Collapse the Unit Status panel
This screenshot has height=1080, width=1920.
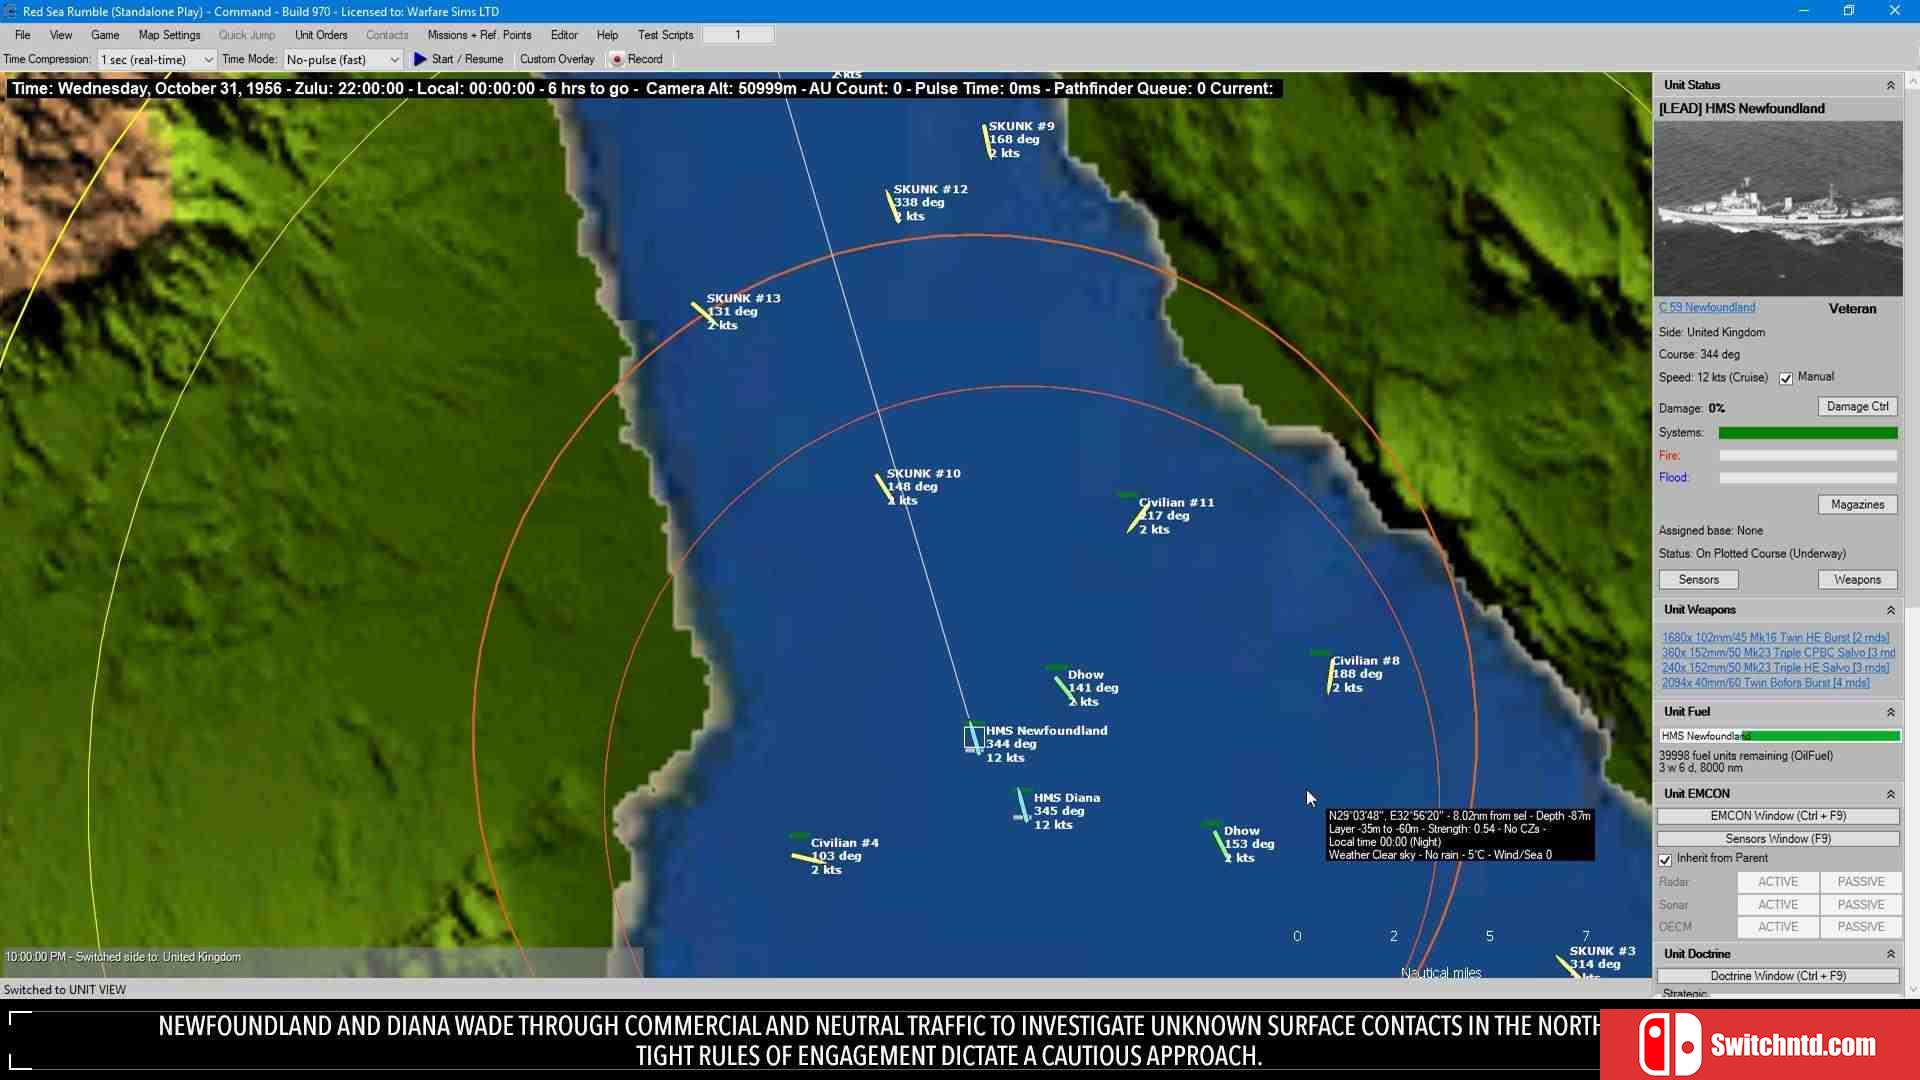tap(1890, 86)
